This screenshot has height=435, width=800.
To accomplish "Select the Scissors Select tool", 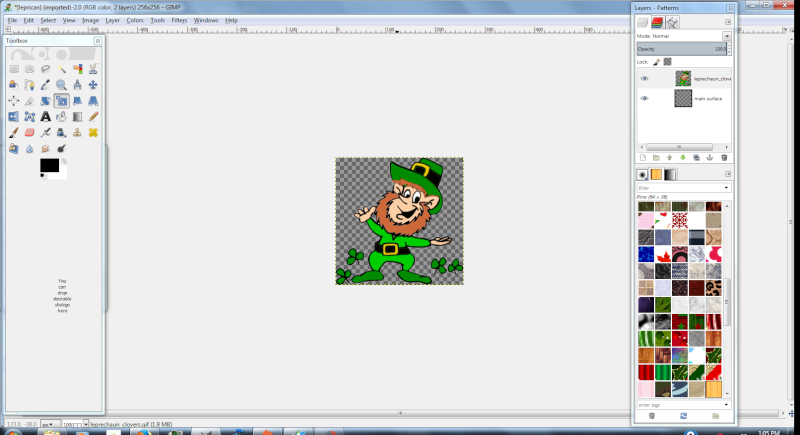I will point(93,69).
